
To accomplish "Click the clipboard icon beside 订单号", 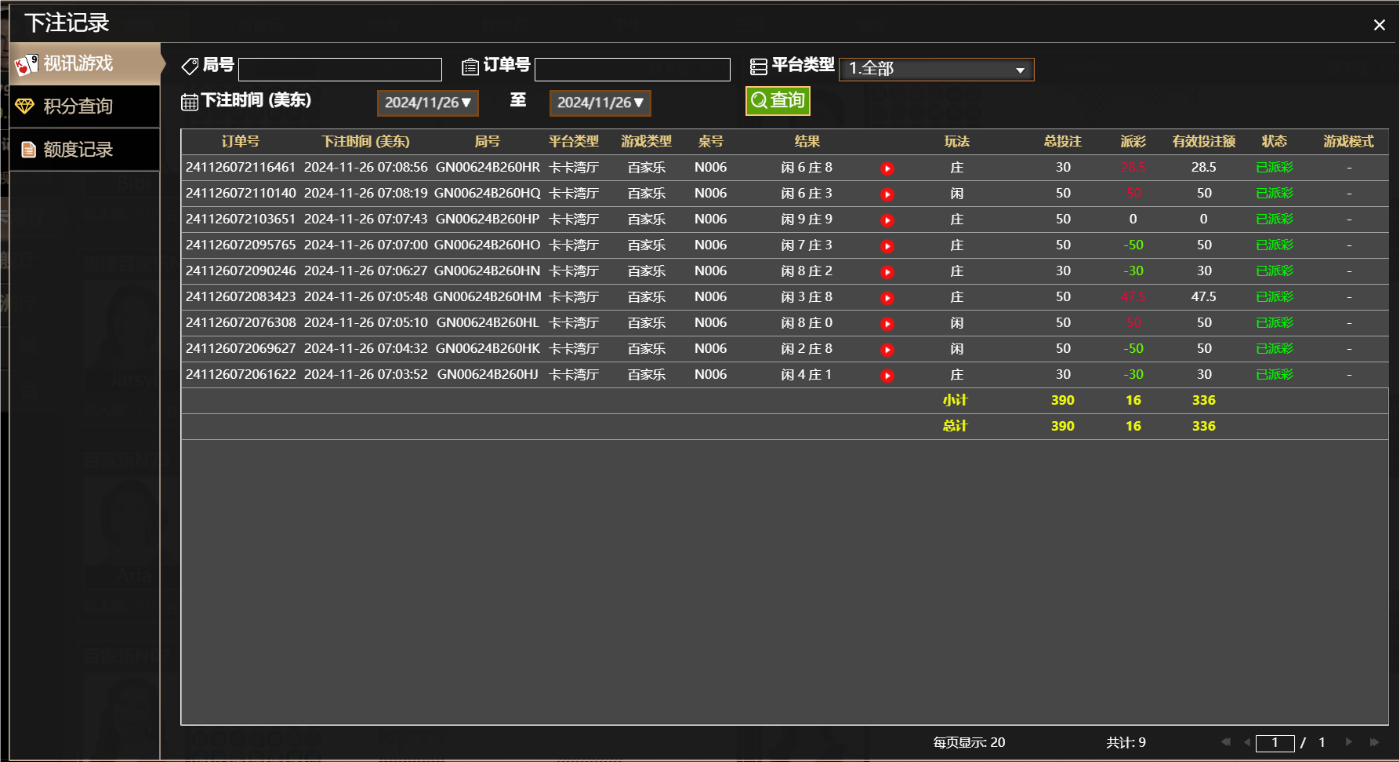I will tap(470, 66).
